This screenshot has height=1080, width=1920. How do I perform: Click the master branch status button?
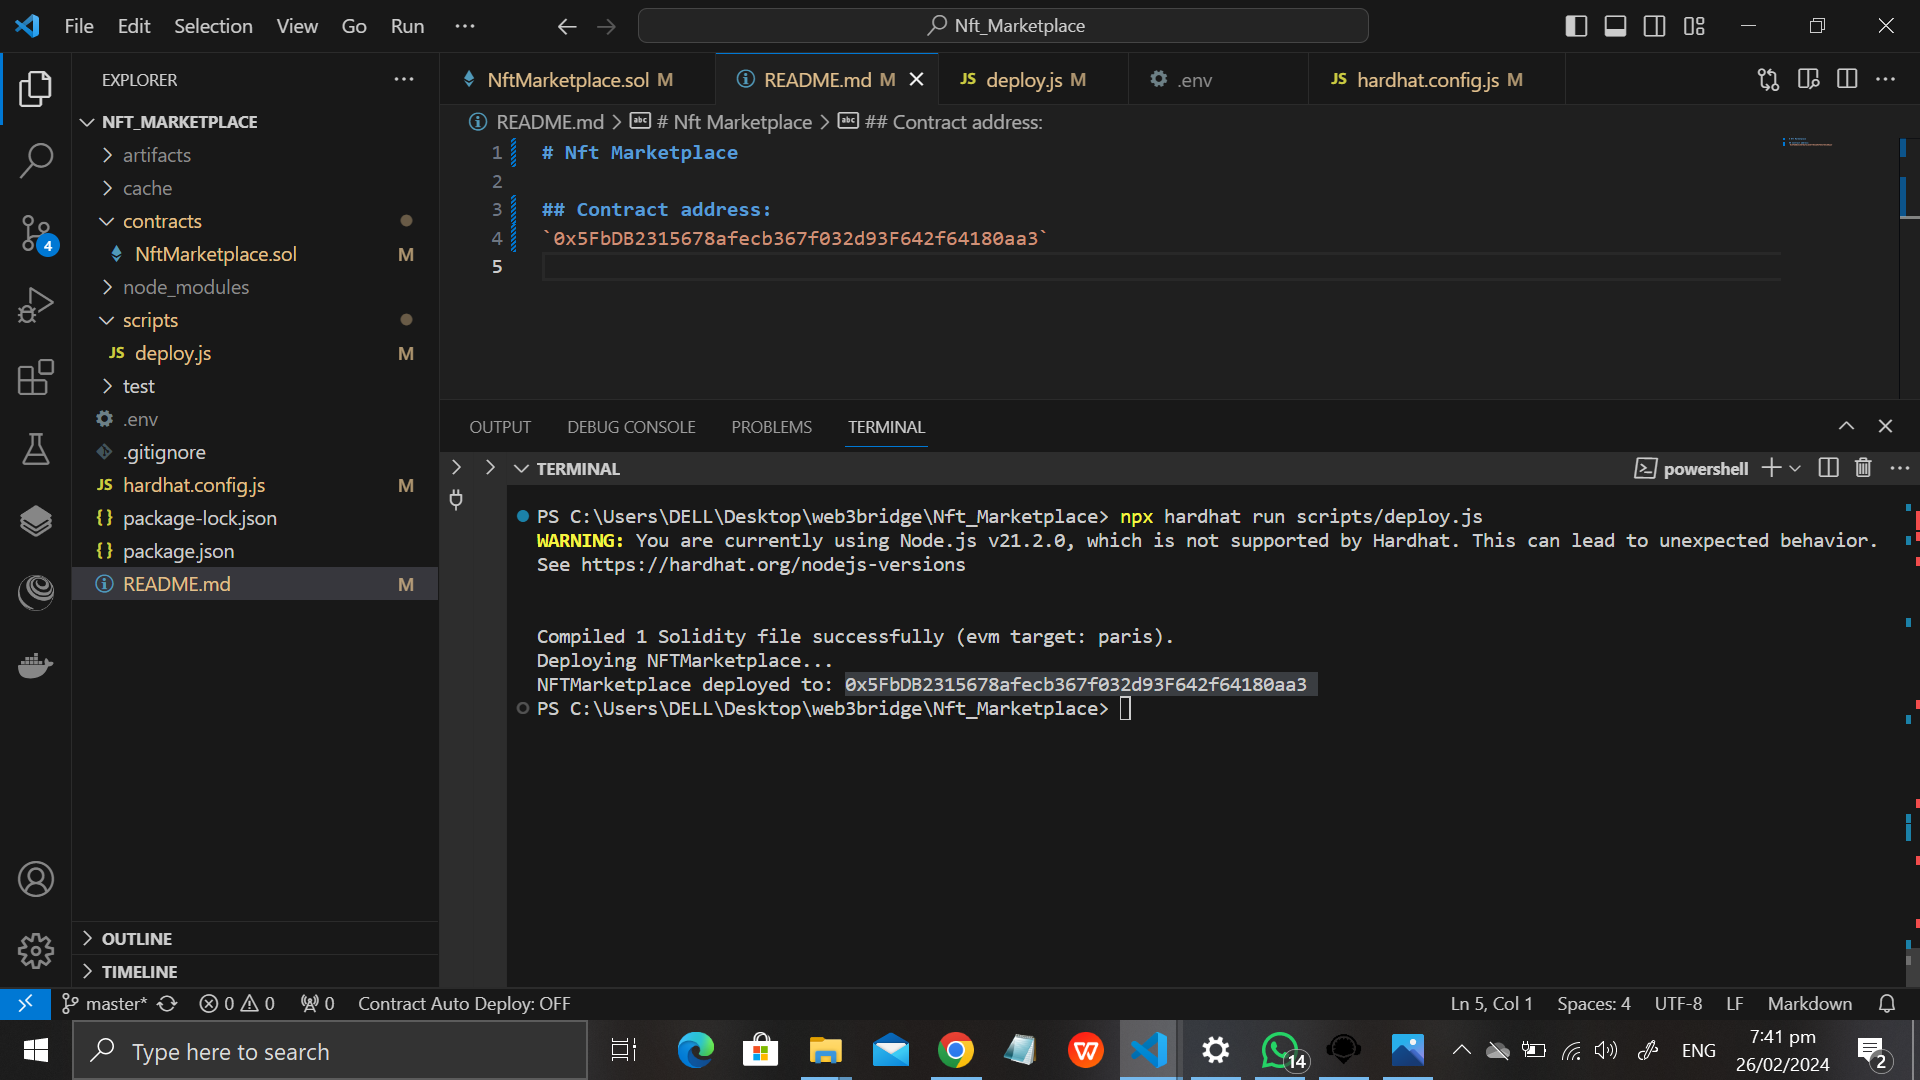point(106,1003)
